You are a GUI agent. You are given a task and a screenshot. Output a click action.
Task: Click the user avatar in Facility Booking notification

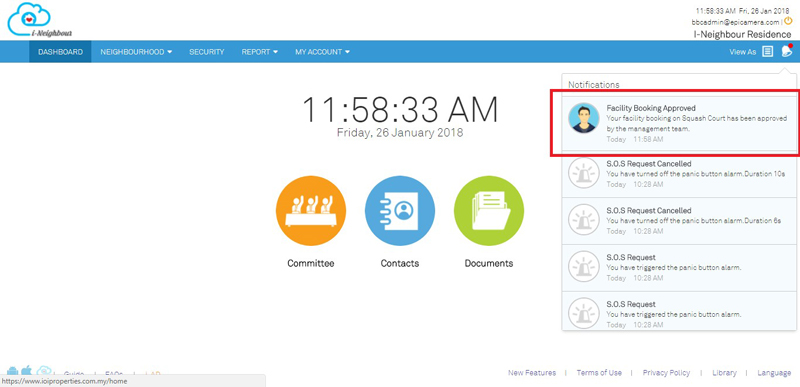pyautogui.click(x=584, y=118)
